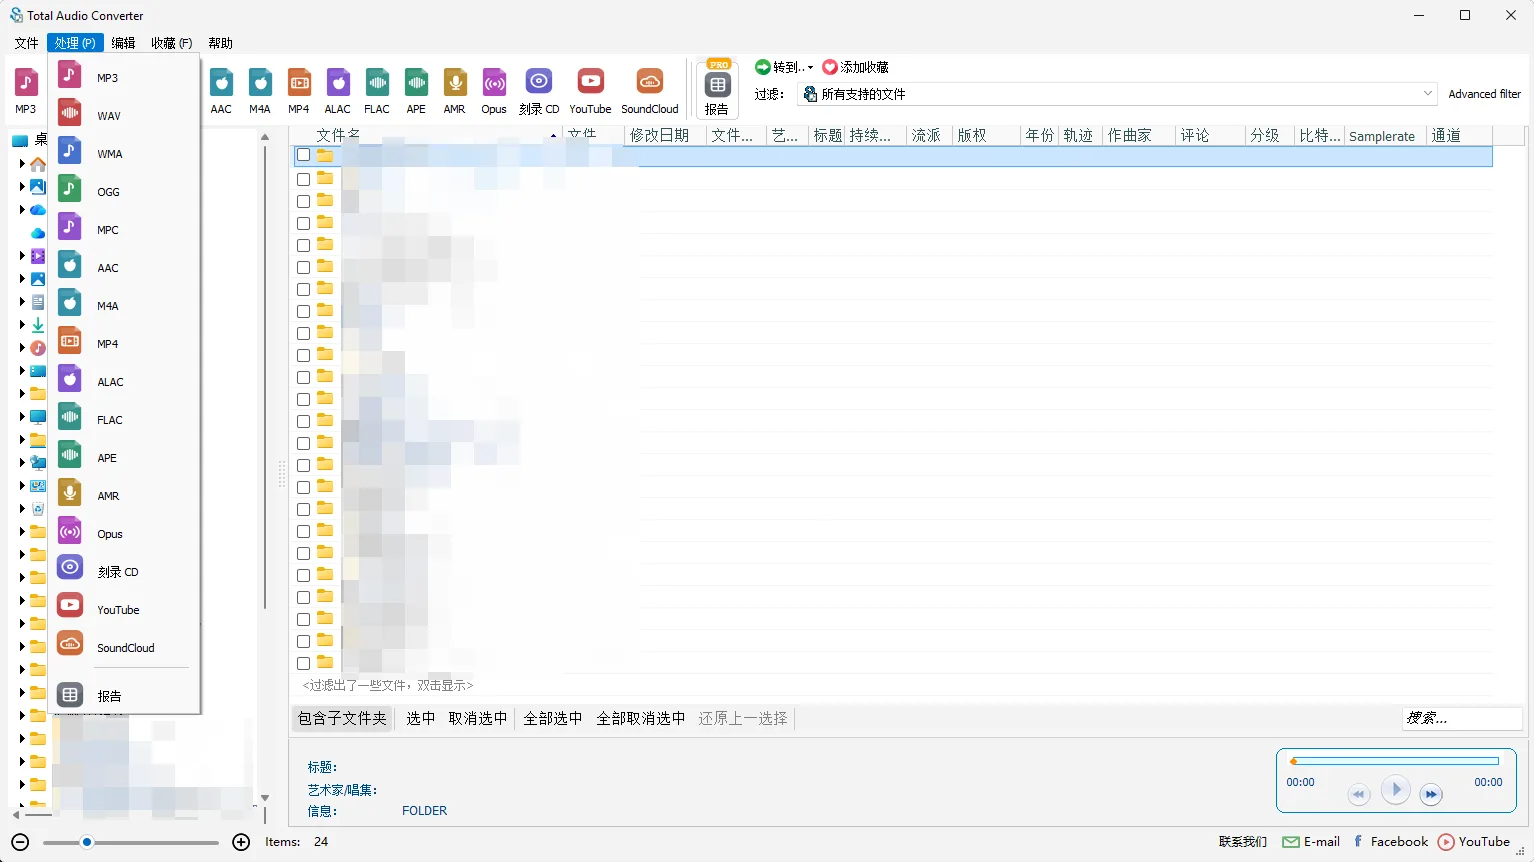The width and height of the screenshot is (1534, 862).
Task: Tick the checkbox of the sixth folder row
Action: tap(303, 267)
